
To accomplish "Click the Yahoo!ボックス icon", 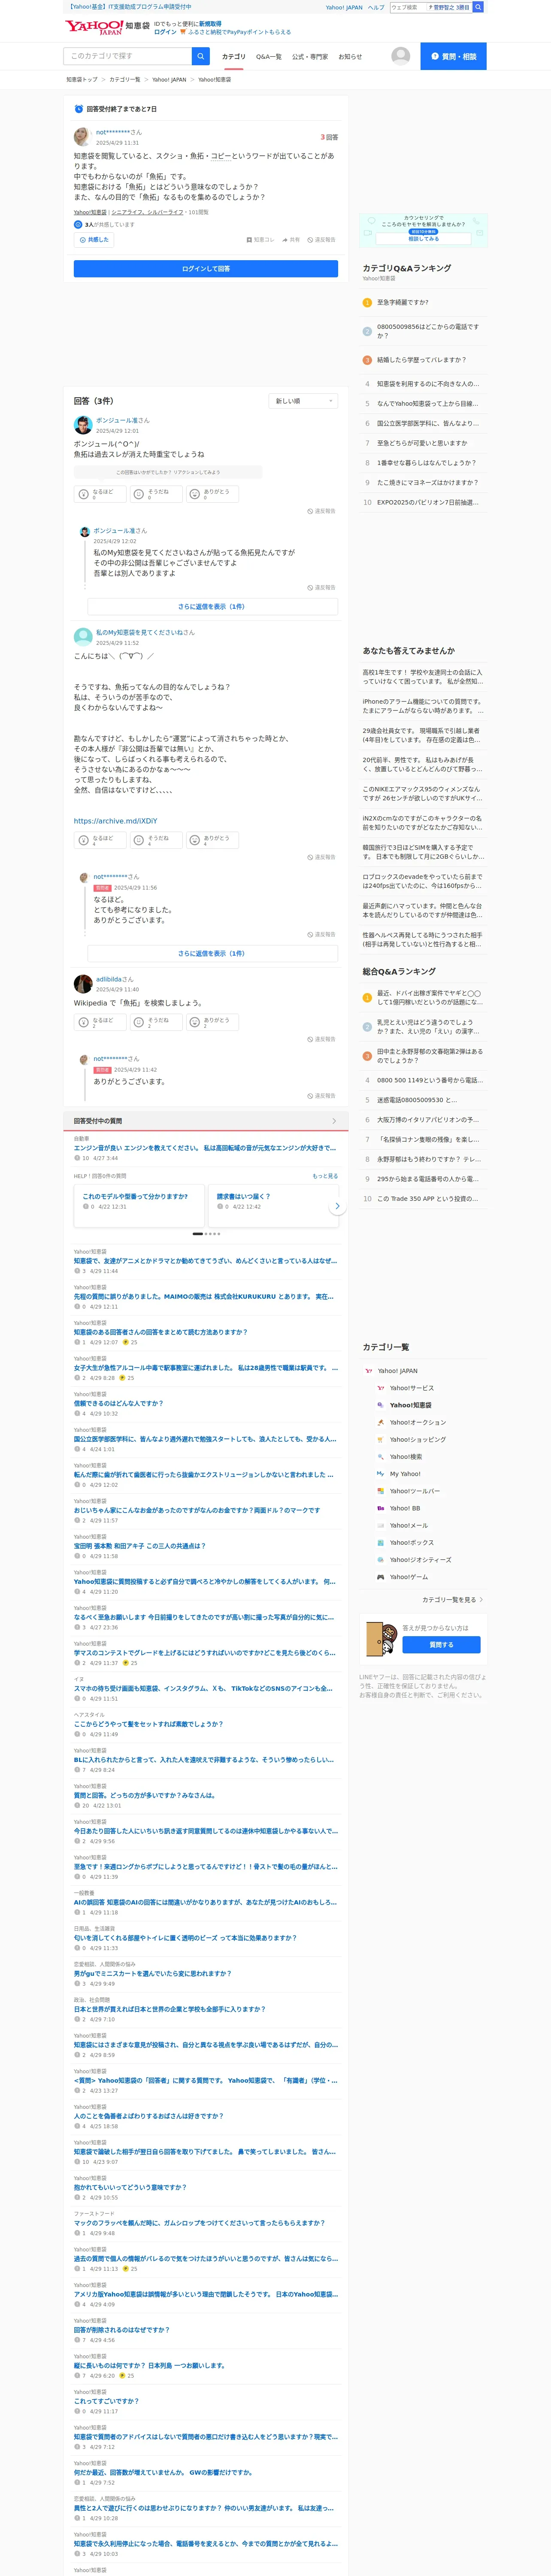I will (x=380, y=1542).
